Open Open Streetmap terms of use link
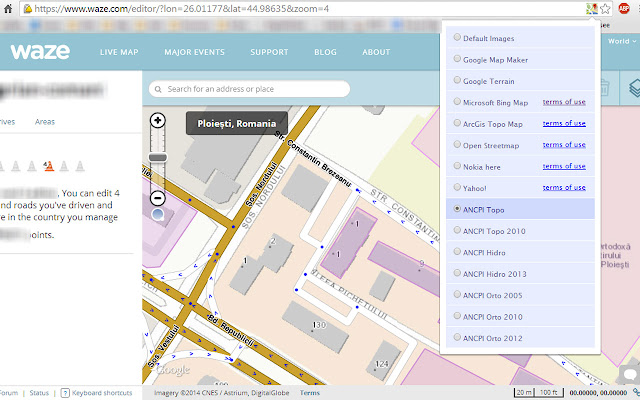Image resolution: width=640 pixels, height=400 pixels. tap(564, 145)
